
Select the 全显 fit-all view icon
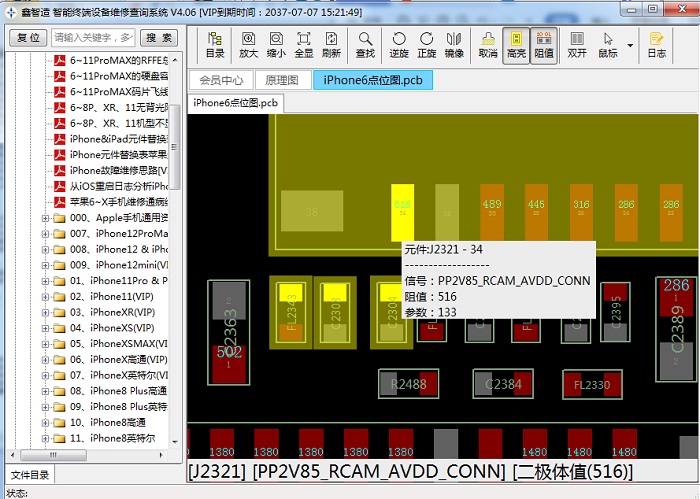click(x=304, y=45)
